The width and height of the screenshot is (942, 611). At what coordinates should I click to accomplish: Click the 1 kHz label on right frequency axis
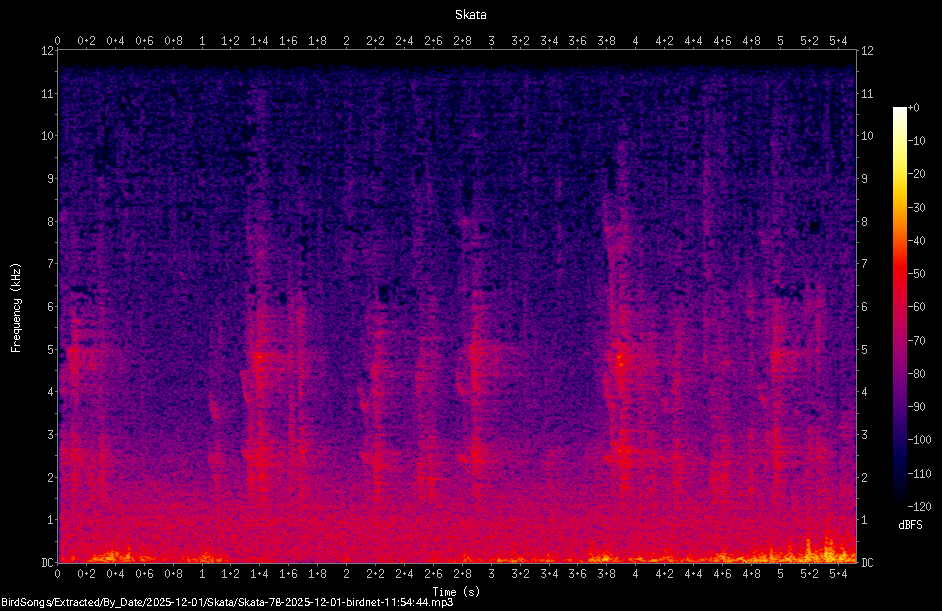point(865,520)
